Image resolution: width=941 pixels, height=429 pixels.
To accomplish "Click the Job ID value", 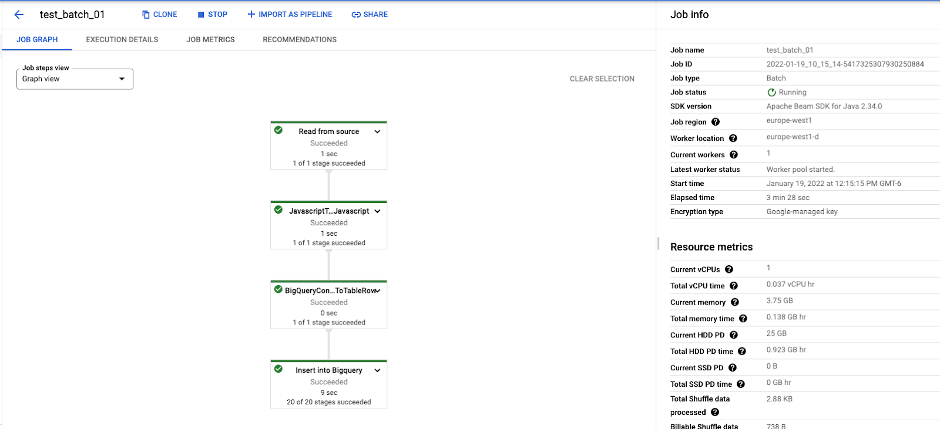I will 845,64.
